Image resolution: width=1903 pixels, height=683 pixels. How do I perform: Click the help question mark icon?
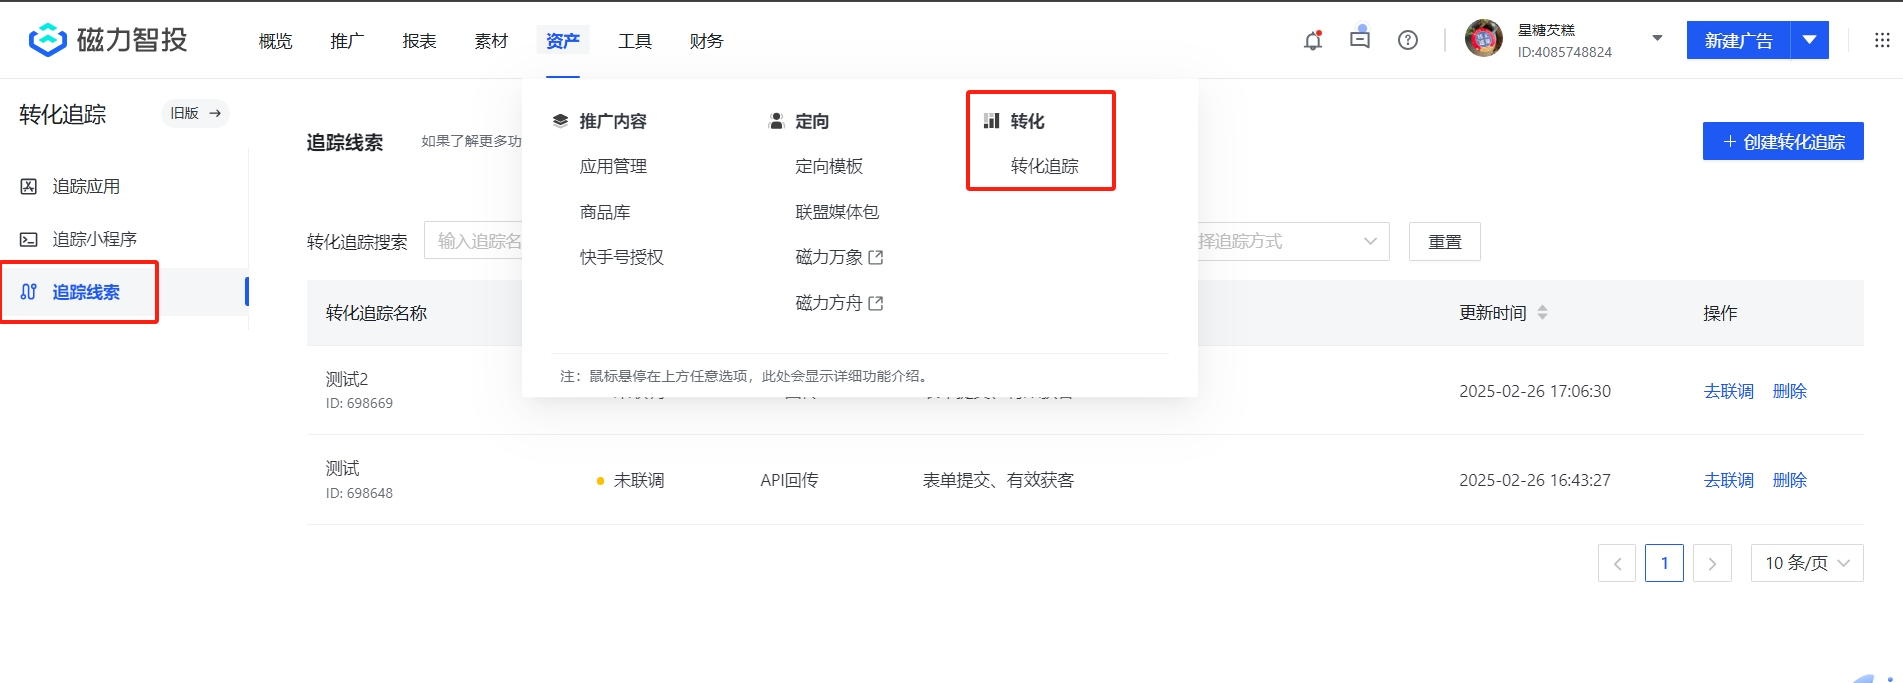pos(1408,40)
